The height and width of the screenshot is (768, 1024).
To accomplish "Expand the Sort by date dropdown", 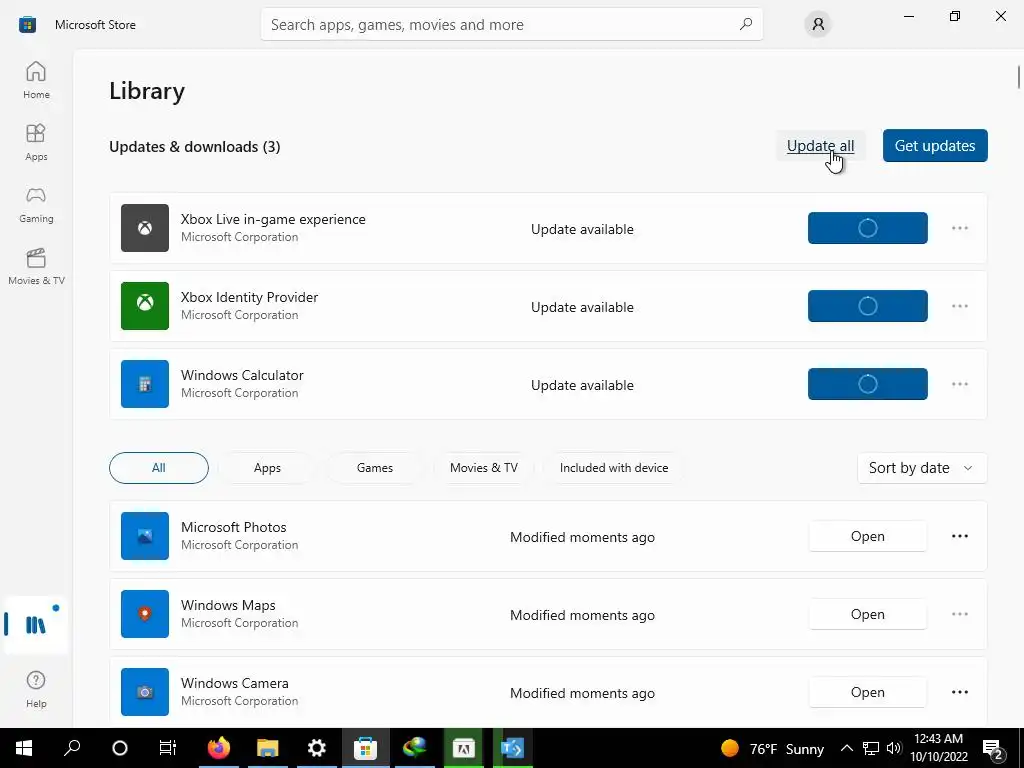I will (921, 468).
